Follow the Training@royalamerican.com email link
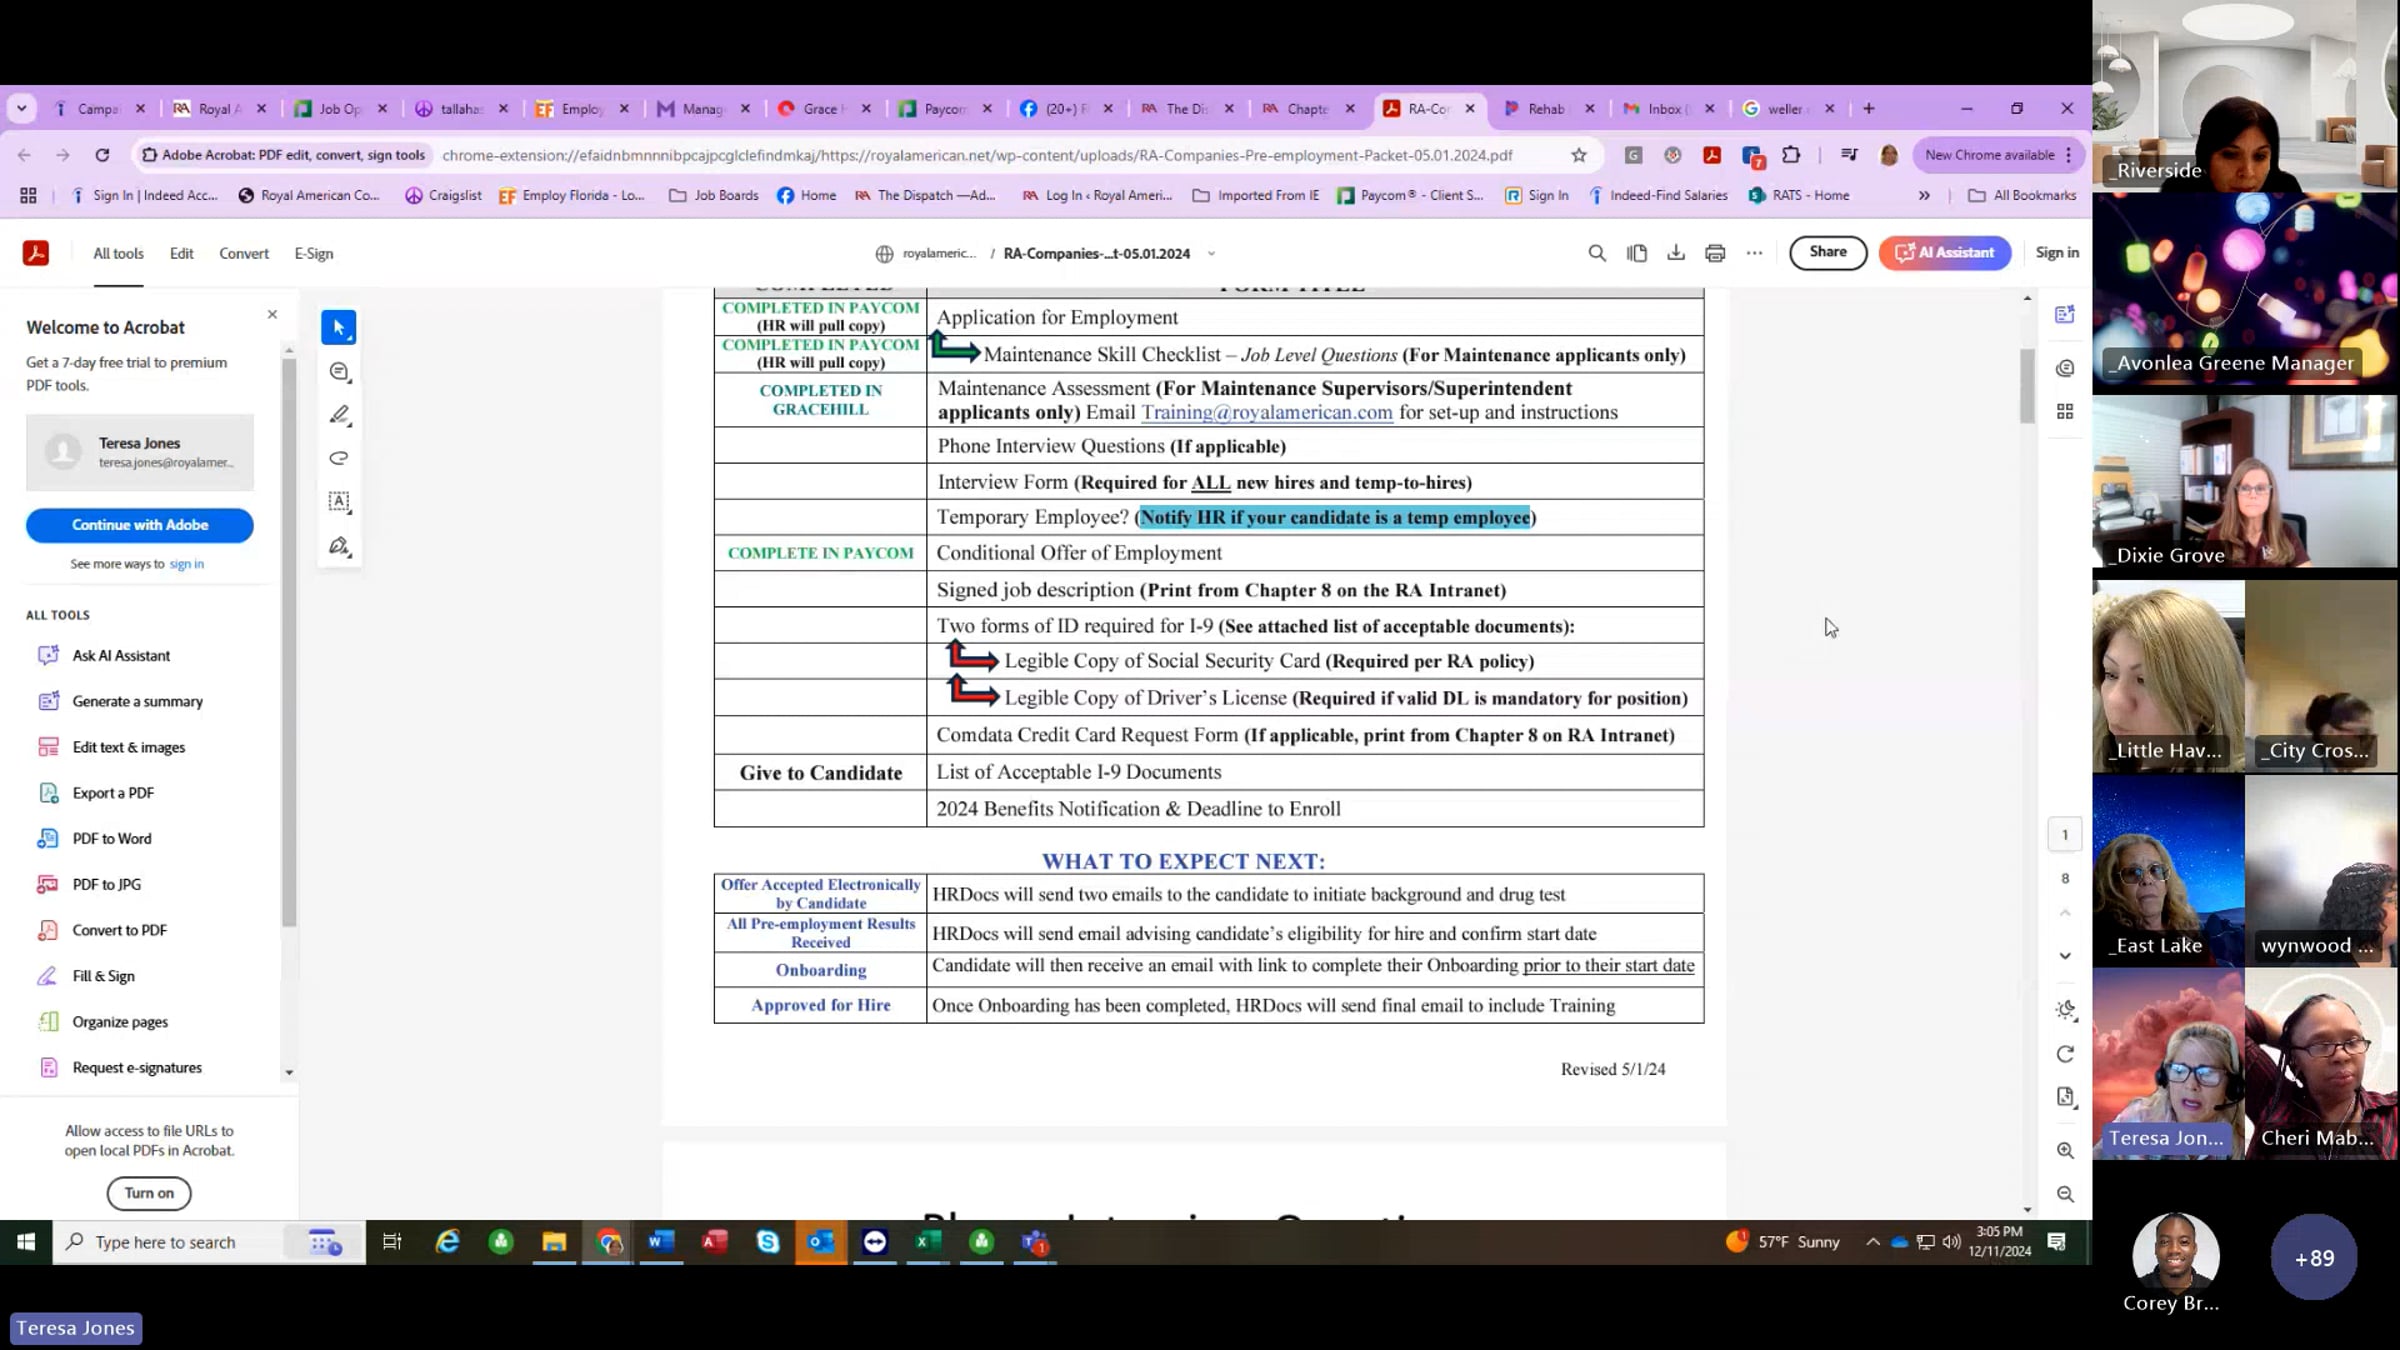Screen dimensions: 2400x1350 pyautogui.click(x=1266, y=412)
